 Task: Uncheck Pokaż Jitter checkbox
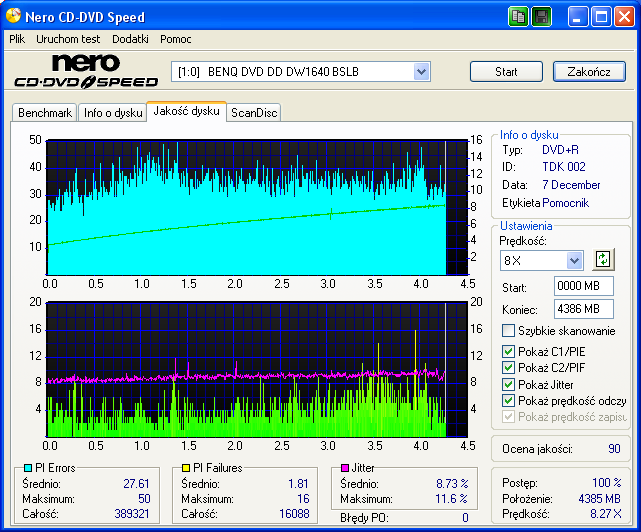[508, 384]
